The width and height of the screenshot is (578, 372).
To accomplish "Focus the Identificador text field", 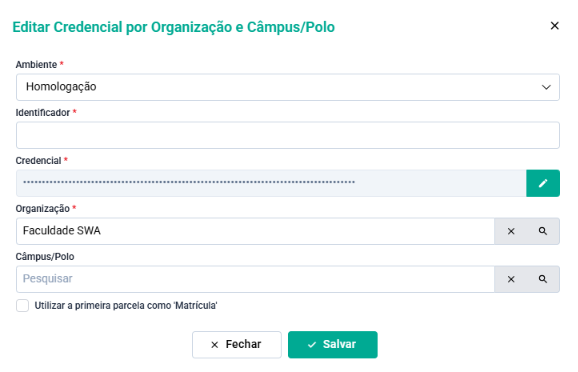I will click(x=288, y=135).
